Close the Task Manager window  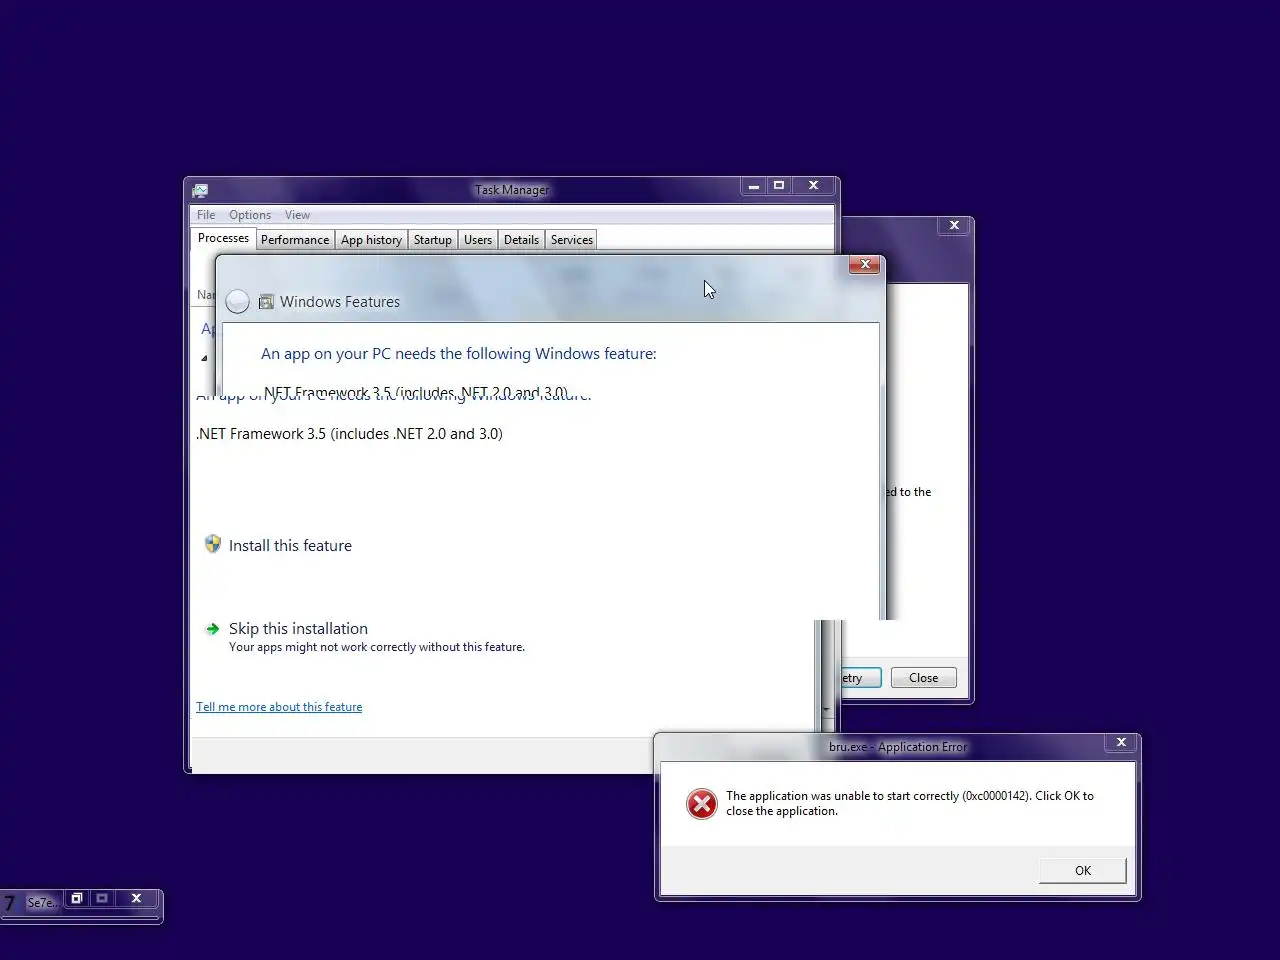pos(814,185)
